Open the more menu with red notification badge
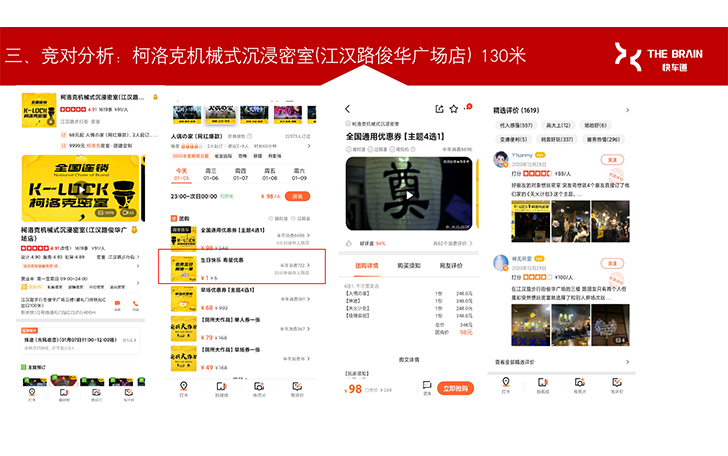The width and height of the screenshot is (728, 456). pos(469,107)
